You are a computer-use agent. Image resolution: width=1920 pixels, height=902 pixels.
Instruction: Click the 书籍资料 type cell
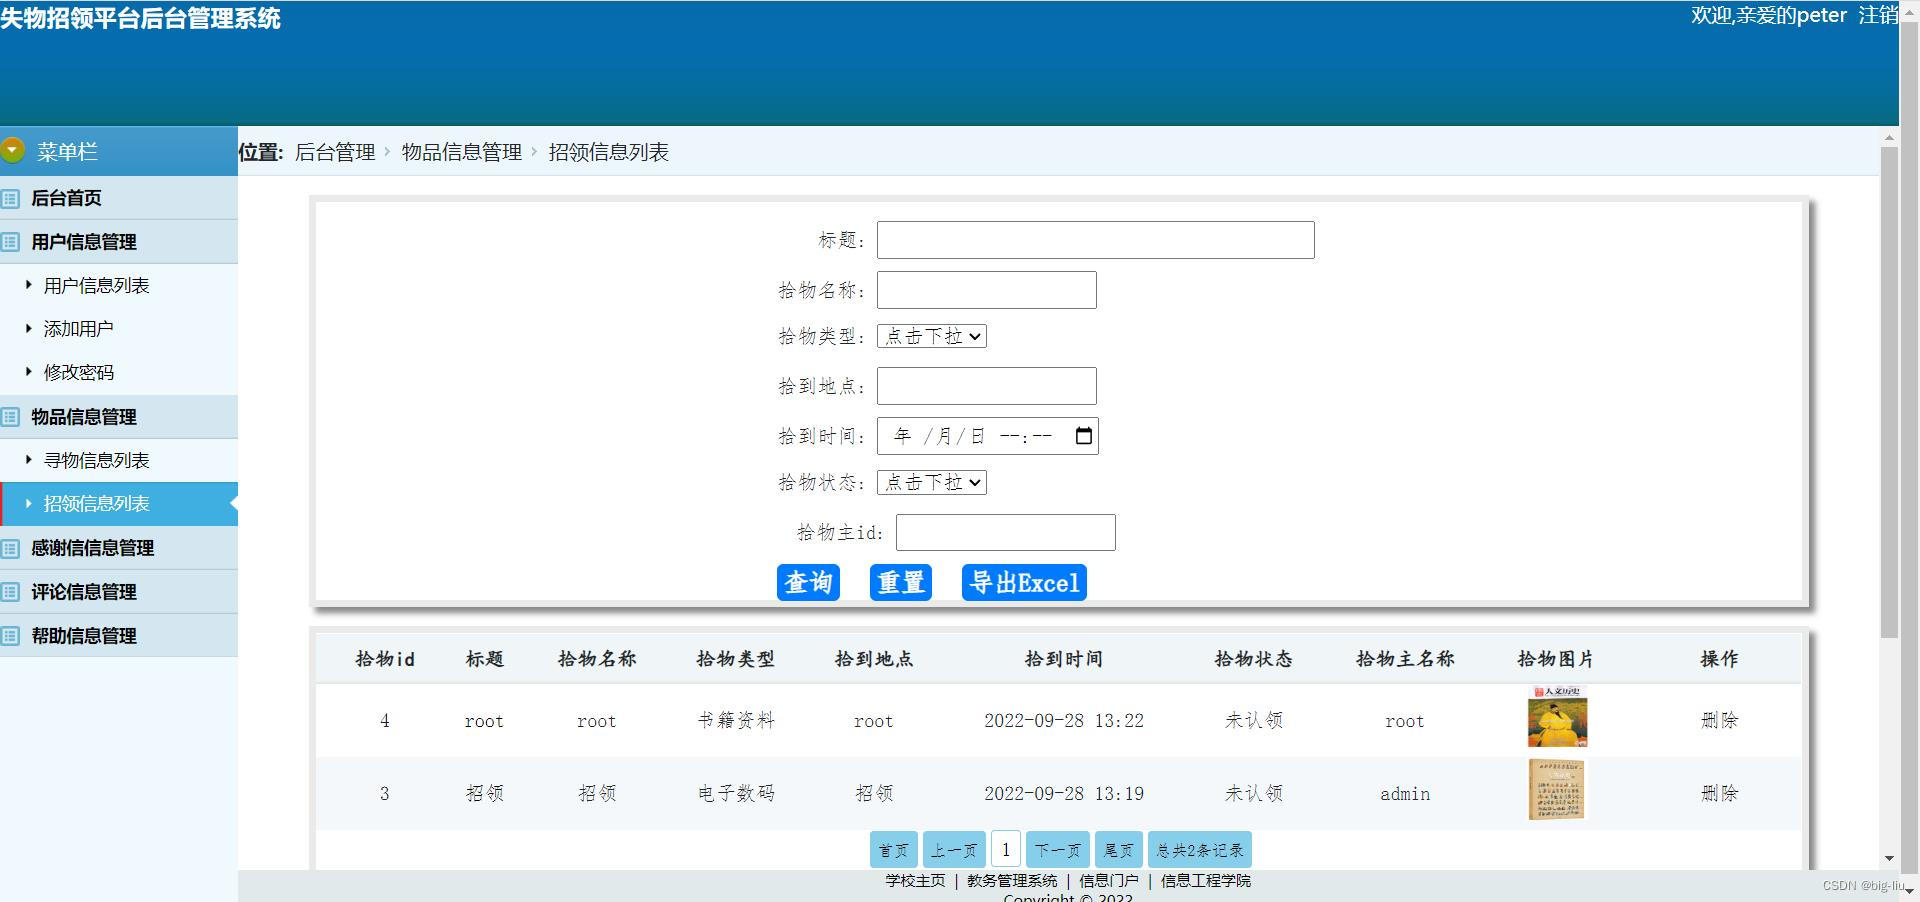(736, 720)
